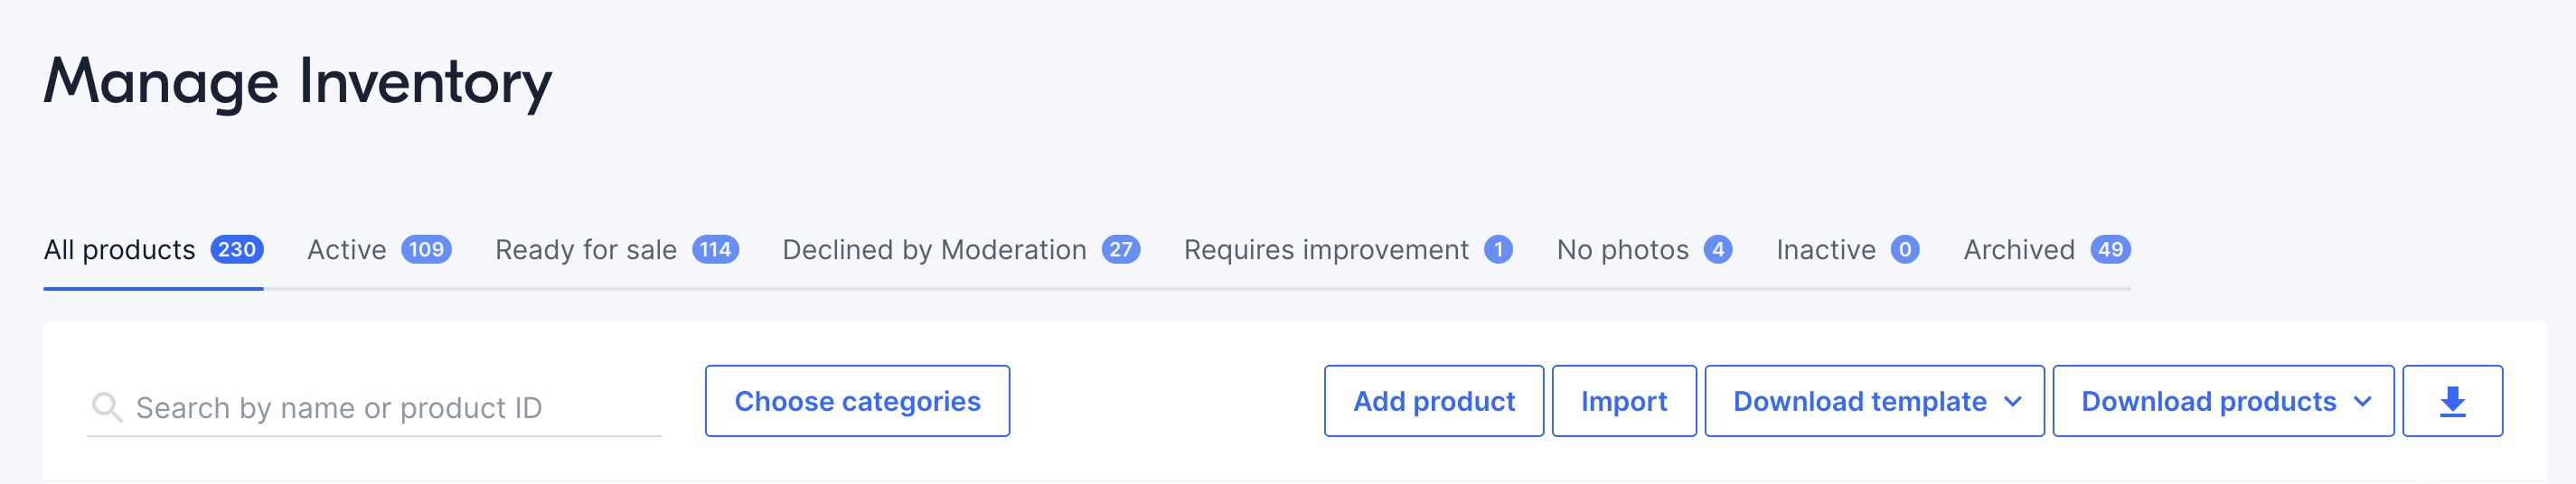Screen dimensions: 2576x484
Task: Expand the Download products dropdown
Action: point(2223,401)
